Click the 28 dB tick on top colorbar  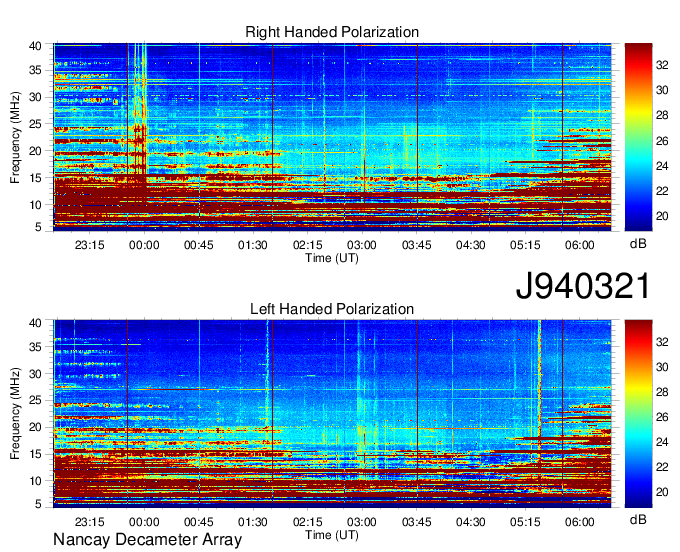click(x=662, y=115)
